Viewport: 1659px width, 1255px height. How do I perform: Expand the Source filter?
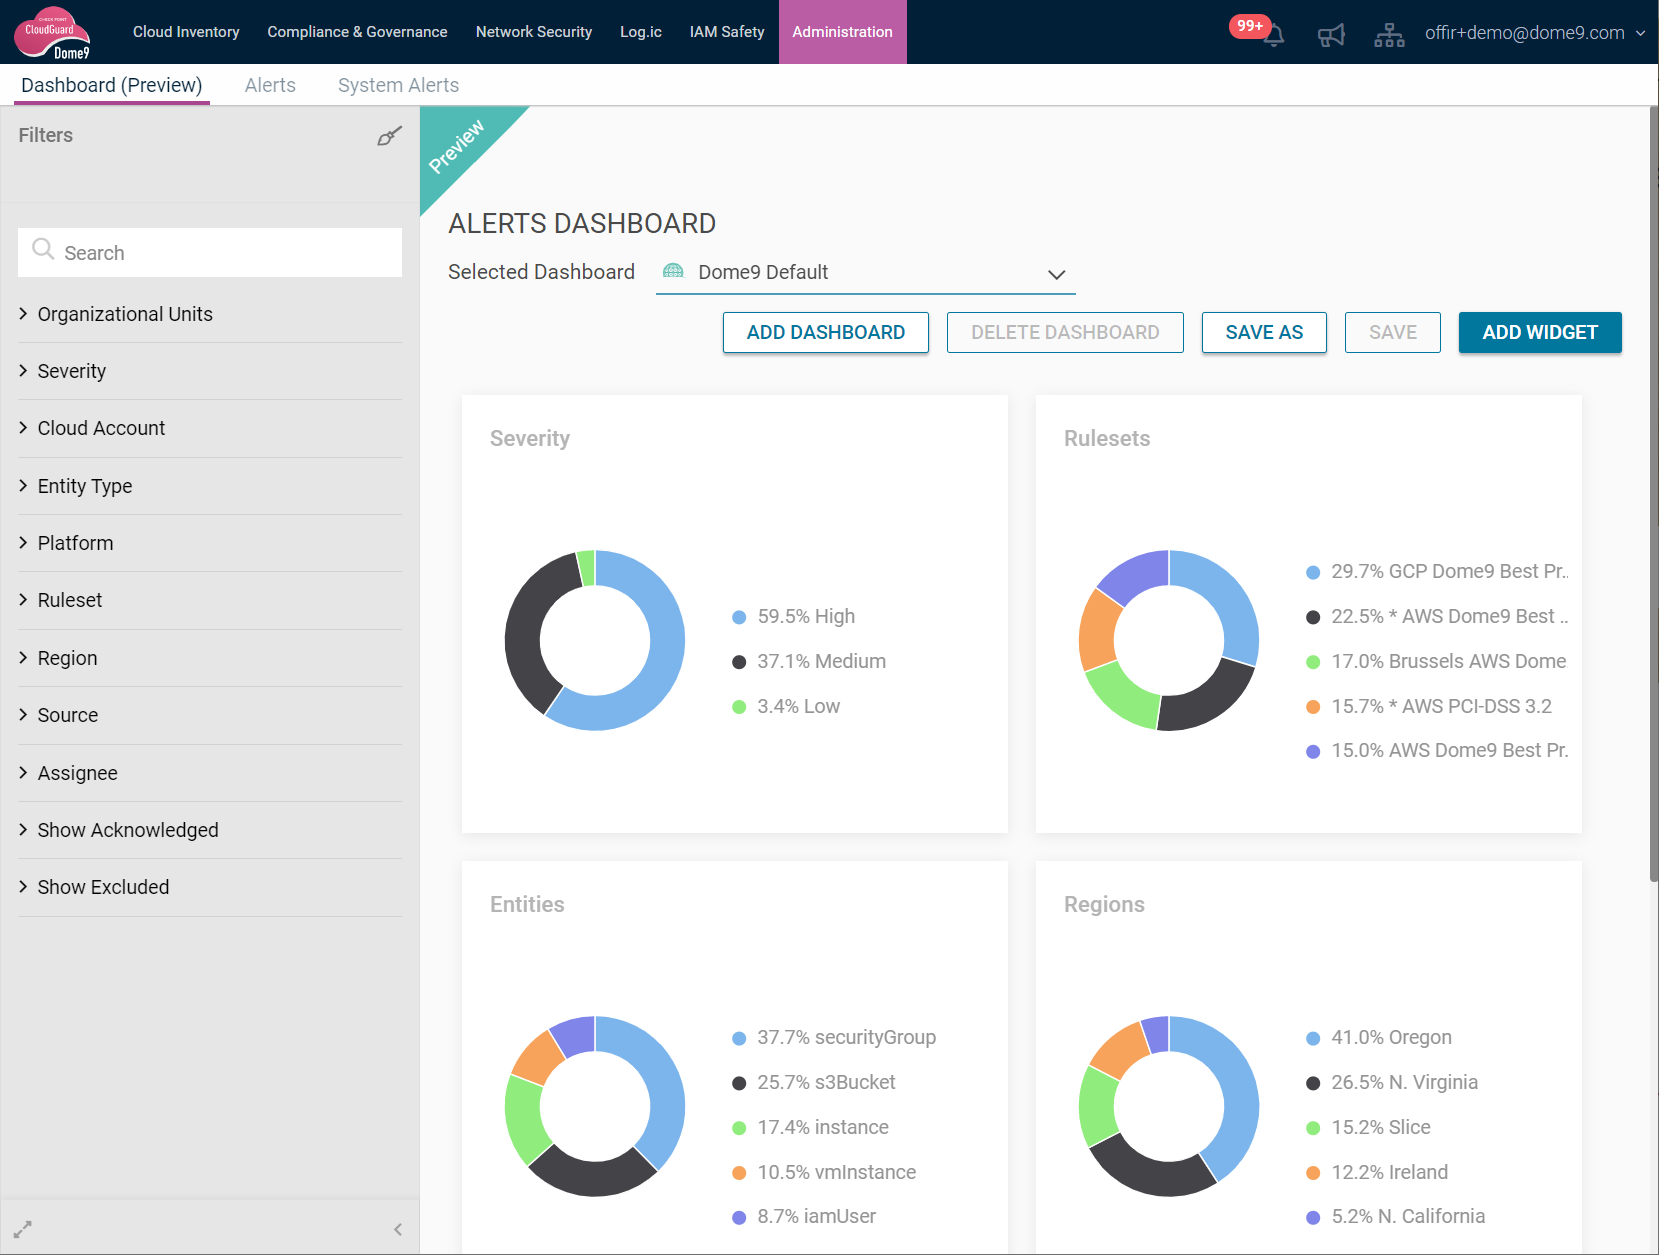click(x=210, y=715)
